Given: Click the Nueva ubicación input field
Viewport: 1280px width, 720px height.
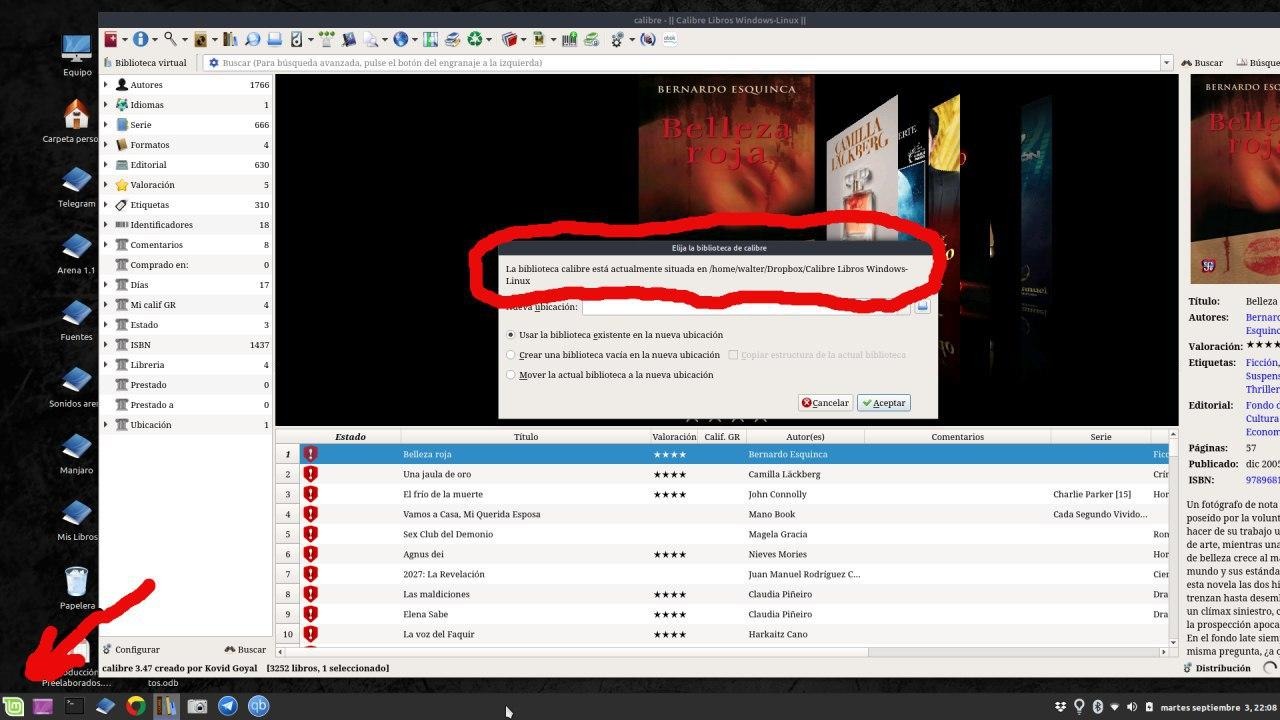Looking at the screenshot, I should point(746,307).
